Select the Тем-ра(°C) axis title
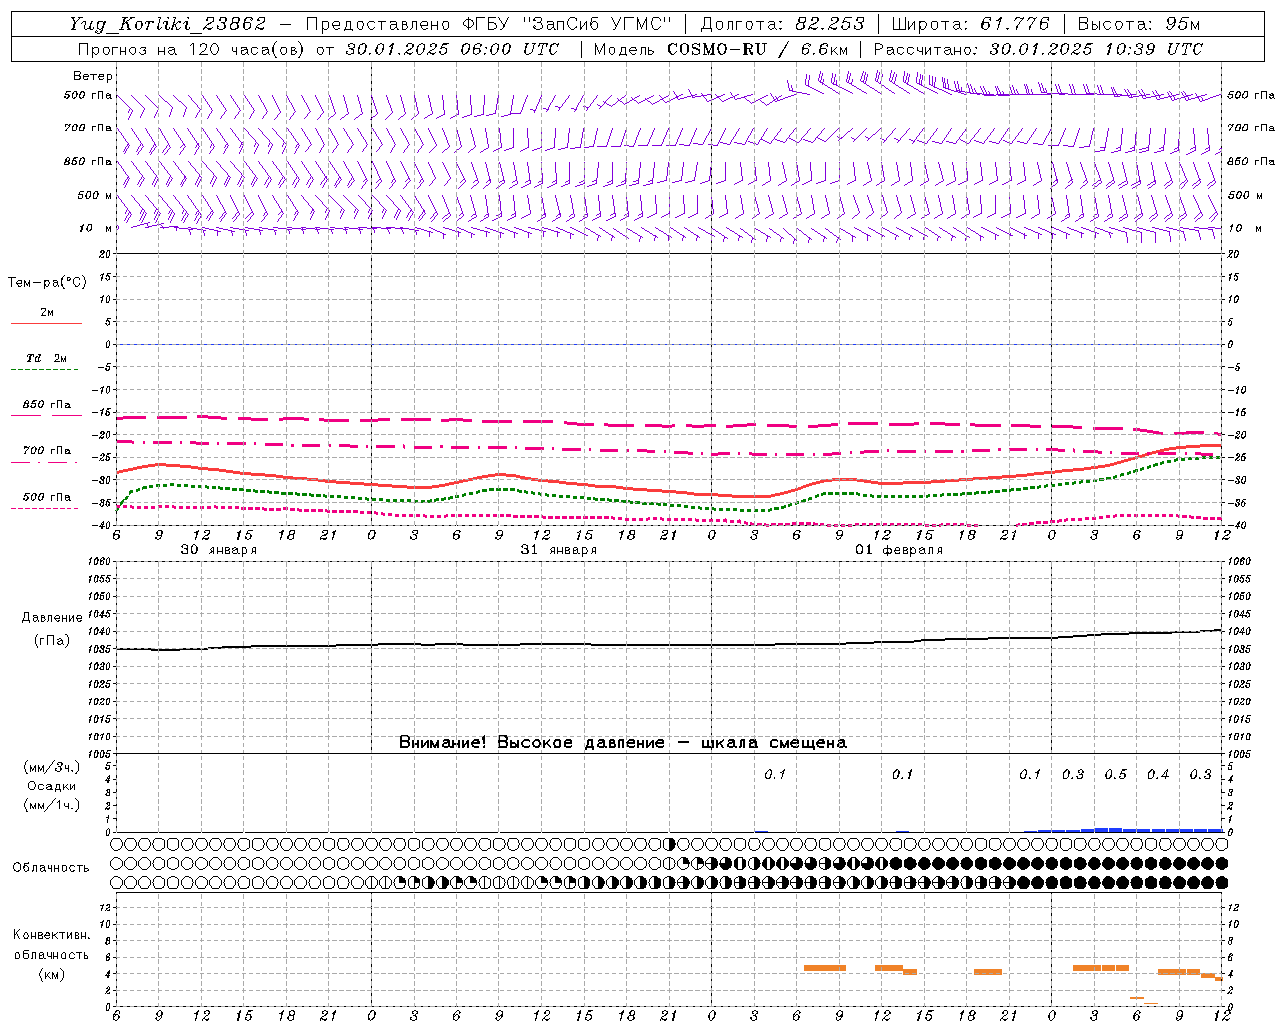1280x1024 pixels. 47,283
